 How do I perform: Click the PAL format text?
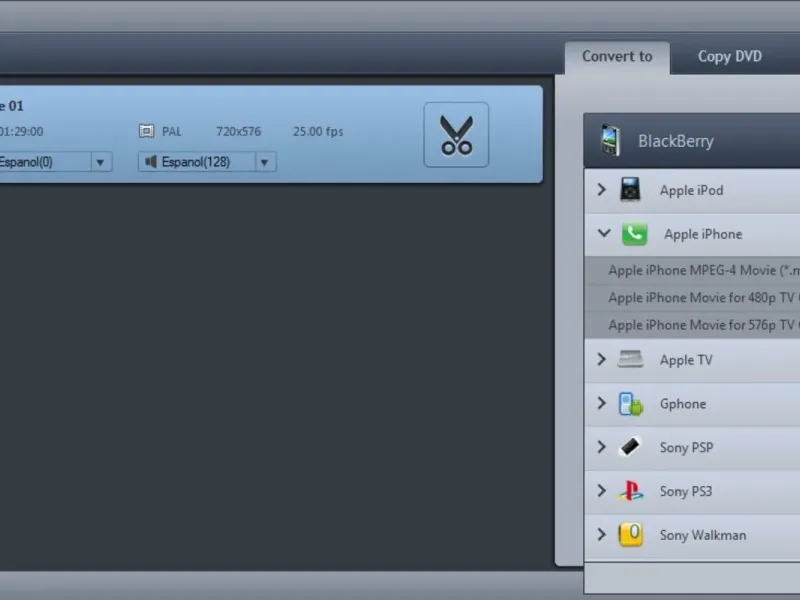click(171, 132)
